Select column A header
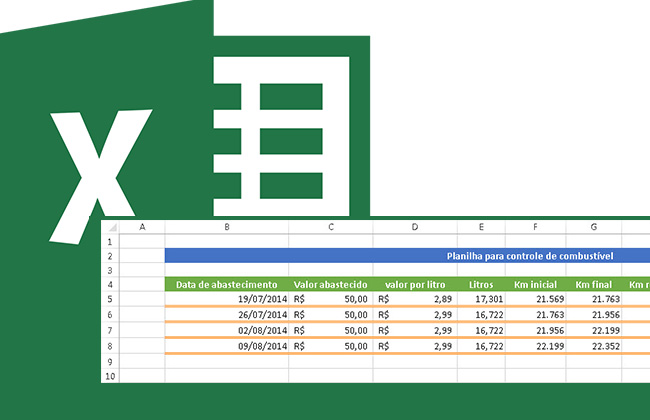This screenshot has width=650, height=420. [142, 227]
